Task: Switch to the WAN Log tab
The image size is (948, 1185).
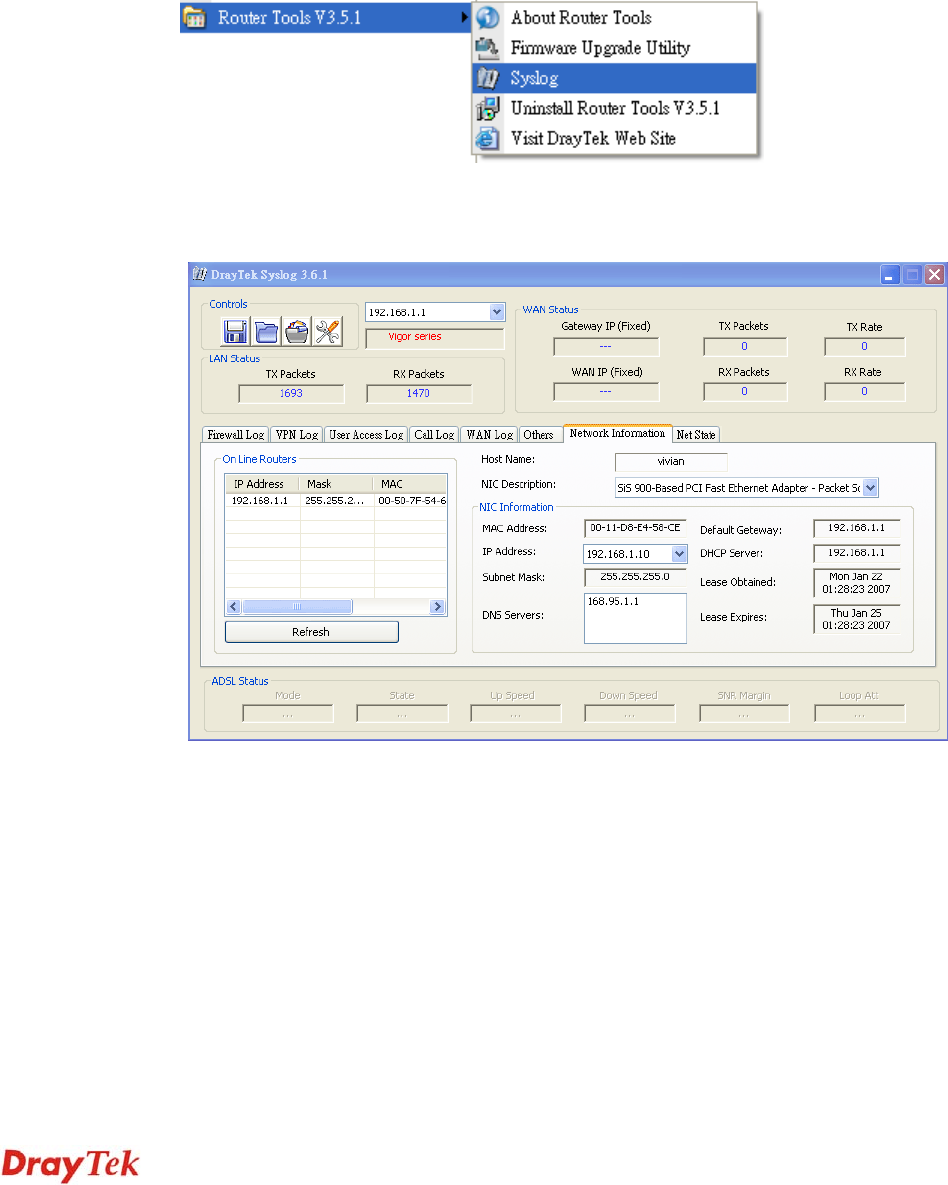Action: point(489,435)
